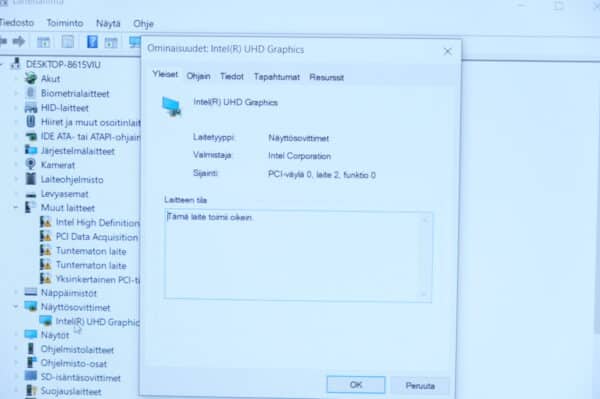The height and width of the screenshot is (399, 600).
Task: Confirm with the OK button
Action: coord(356,384)
